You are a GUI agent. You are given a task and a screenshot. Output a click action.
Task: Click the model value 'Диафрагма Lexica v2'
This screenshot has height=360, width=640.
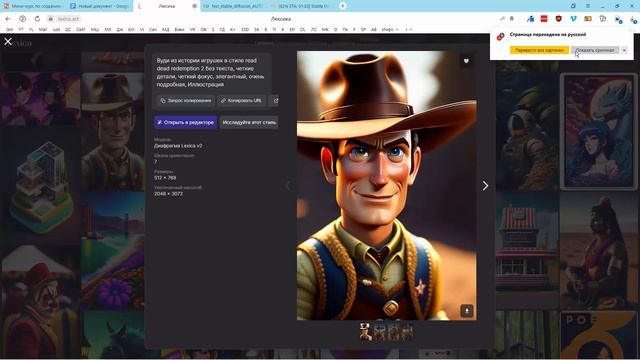[x=178, y=146]
